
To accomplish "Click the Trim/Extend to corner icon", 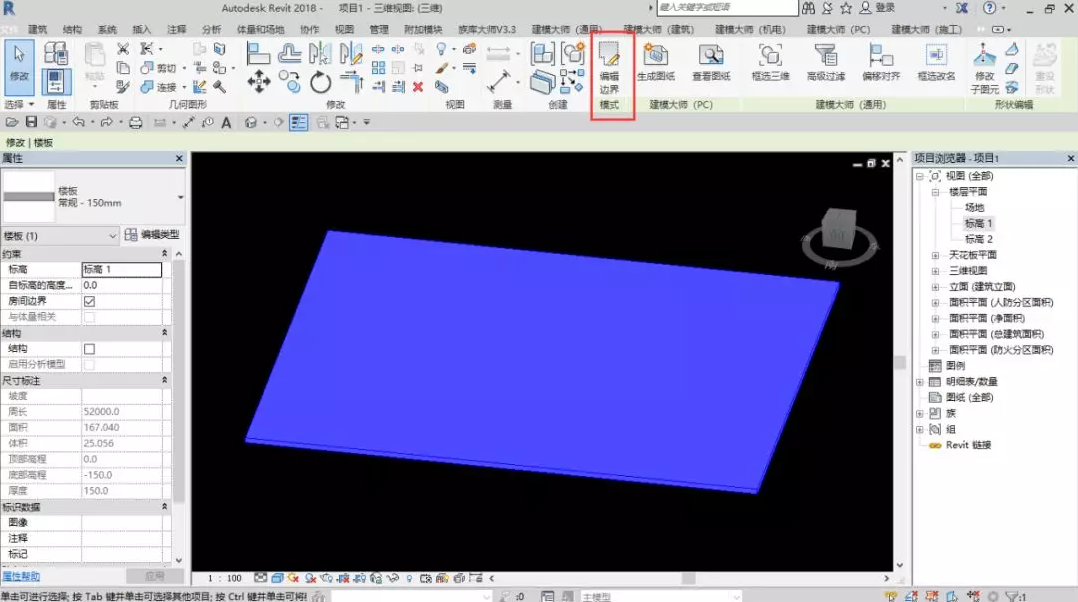I will coord(351,82).
